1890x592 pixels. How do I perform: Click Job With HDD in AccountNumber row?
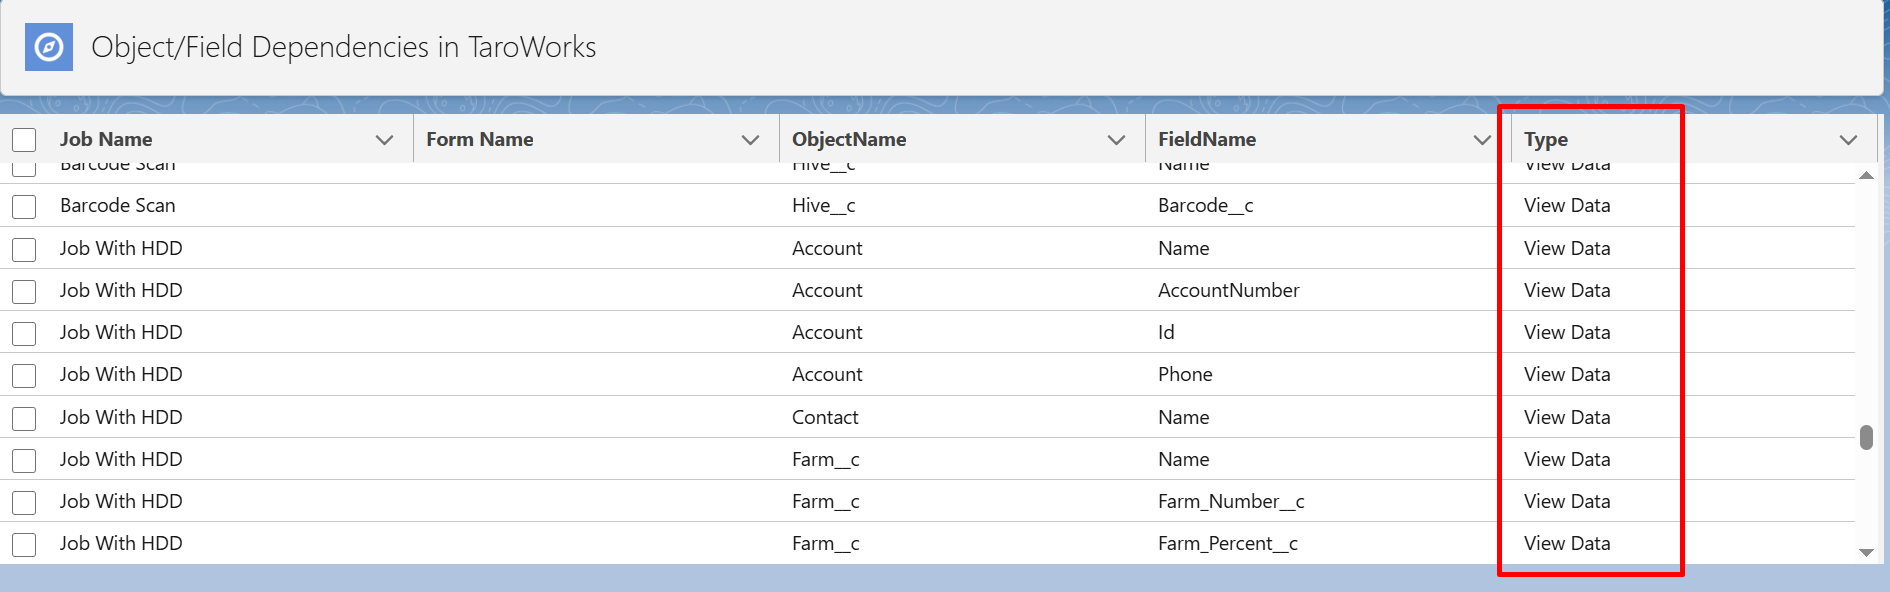tap(121, 290)
